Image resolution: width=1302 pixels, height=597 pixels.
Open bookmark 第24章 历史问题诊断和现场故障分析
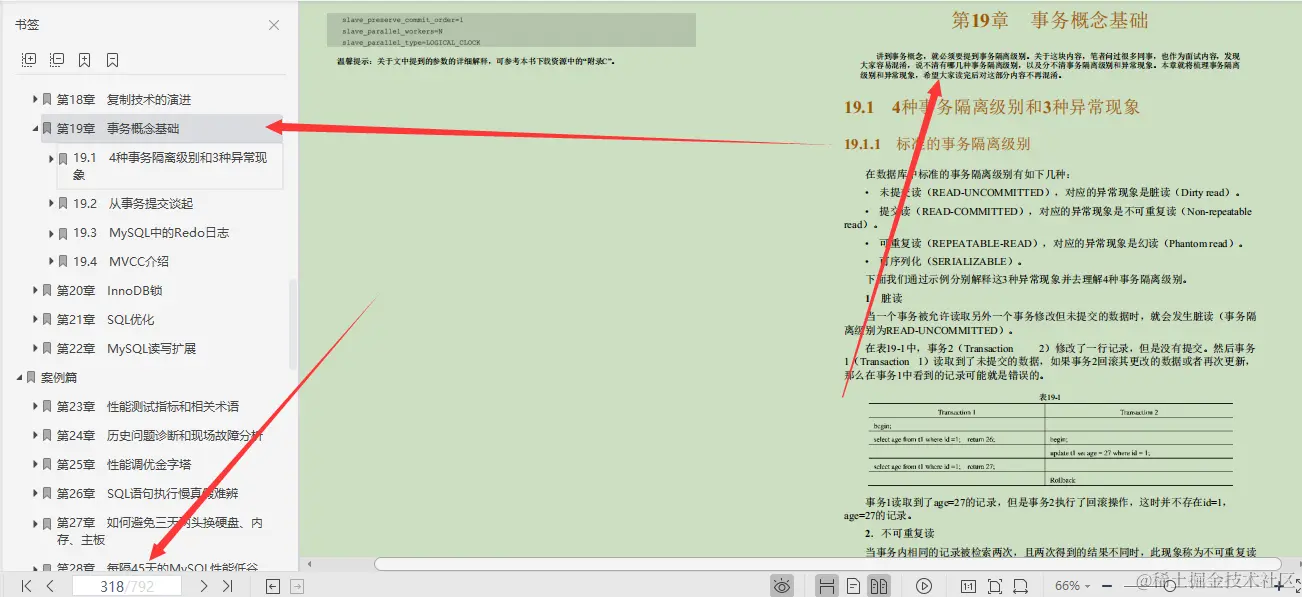(160, 435)
